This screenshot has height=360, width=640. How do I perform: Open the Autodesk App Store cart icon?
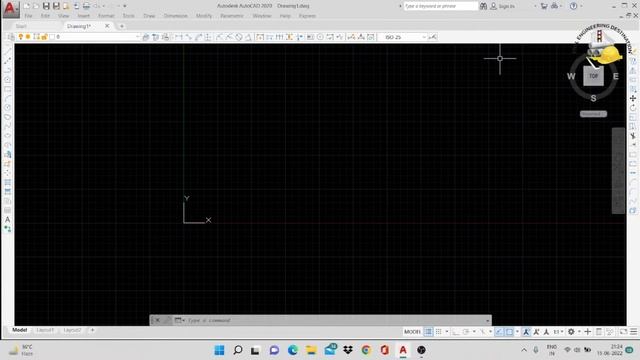[544, 6]
